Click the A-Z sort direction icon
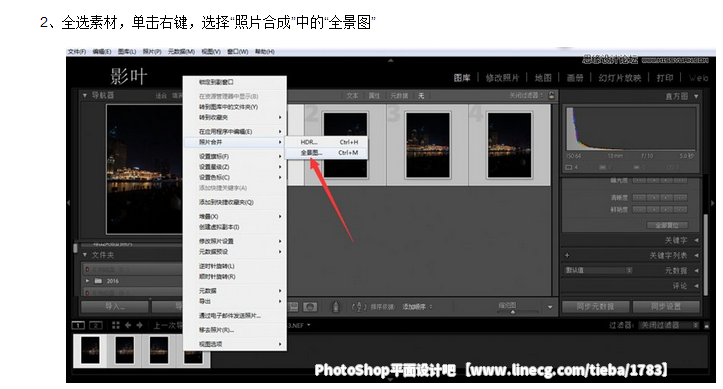Screen dimensions: 723x389 point(359,306)
